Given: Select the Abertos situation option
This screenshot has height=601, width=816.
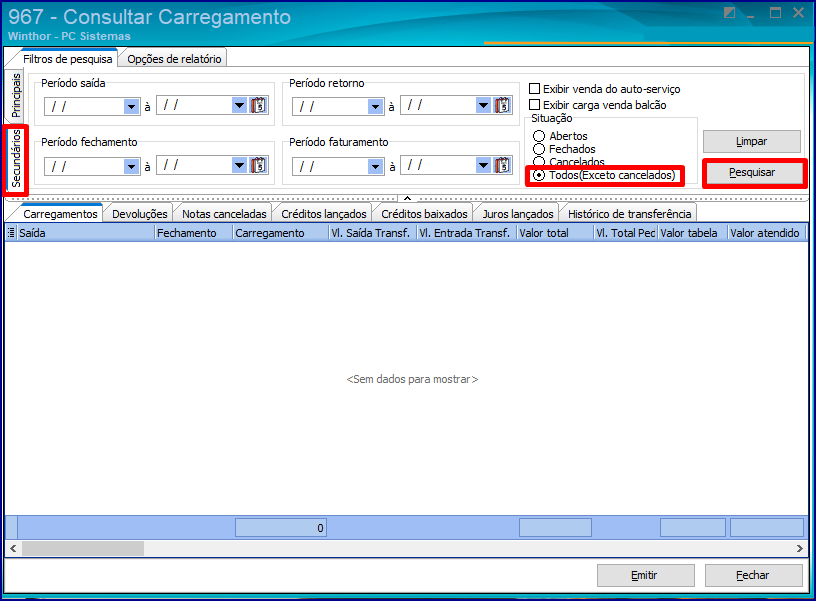Looking at the screenshot, I should 539,136.
